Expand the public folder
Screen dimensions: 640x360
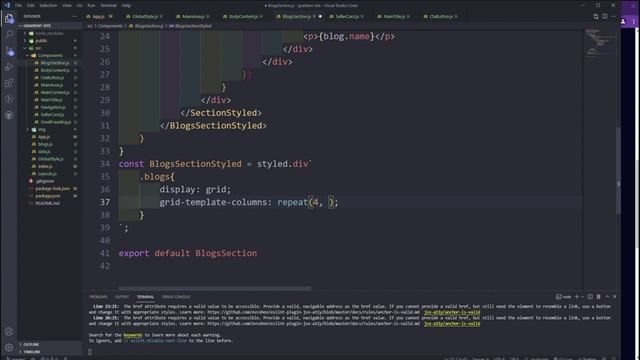click(41, 41)
